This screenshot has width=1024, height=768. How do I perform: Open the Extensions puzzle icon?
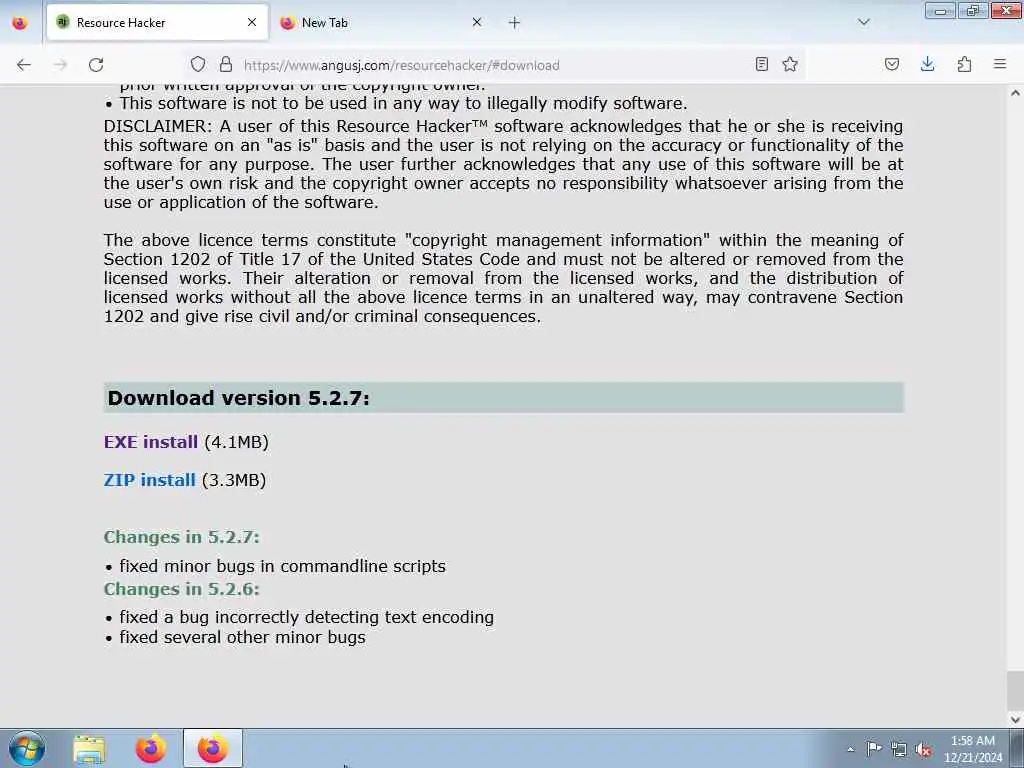click(964, 64)
